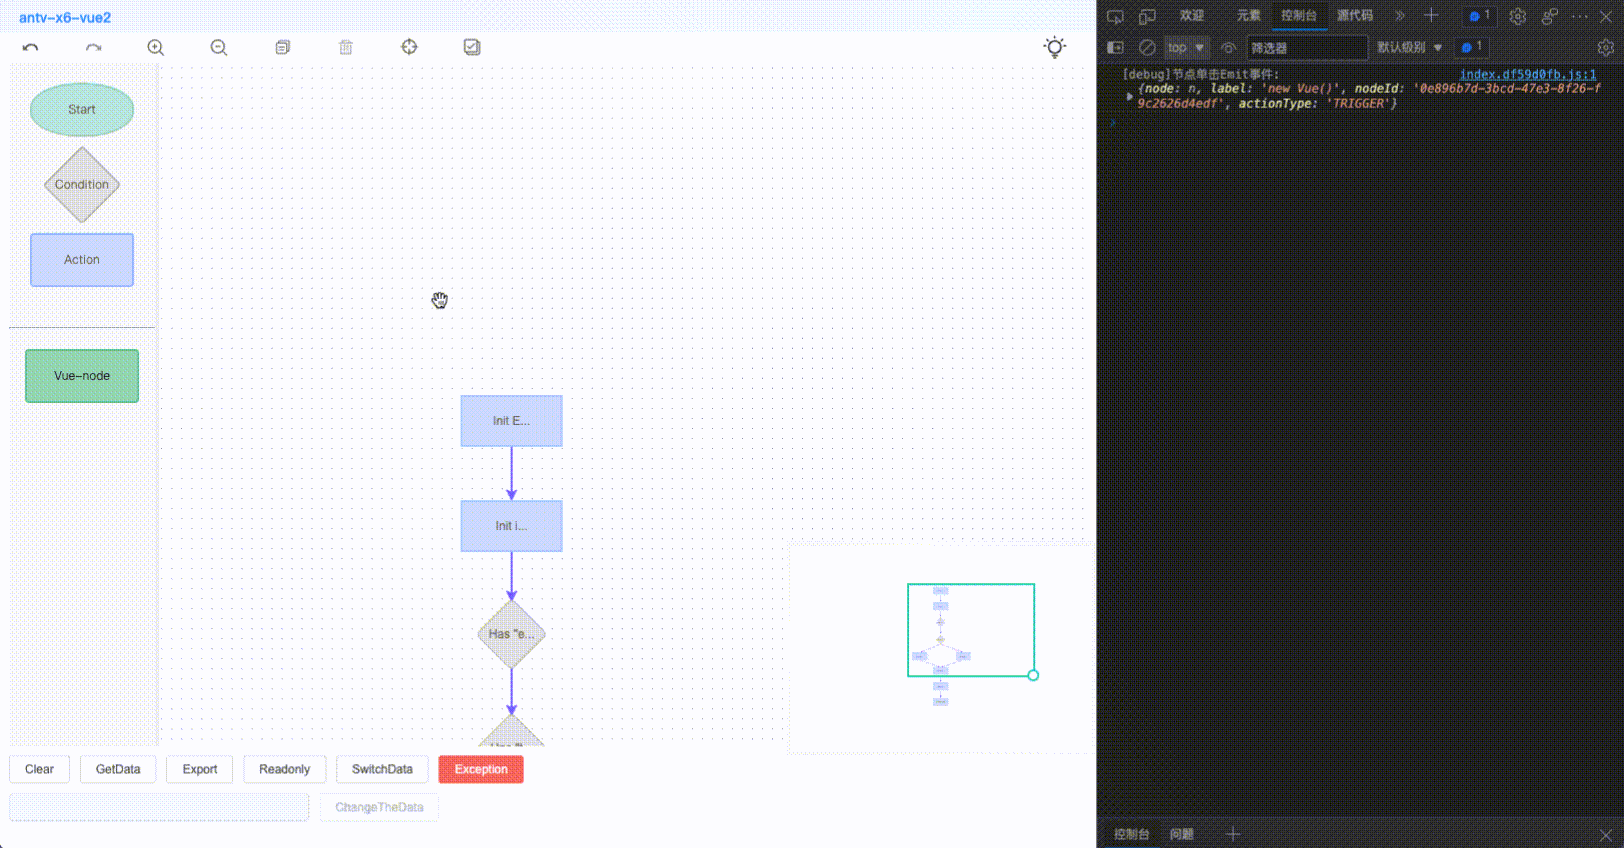
Task: Click the trash delete icon
Action: point(346,47)
